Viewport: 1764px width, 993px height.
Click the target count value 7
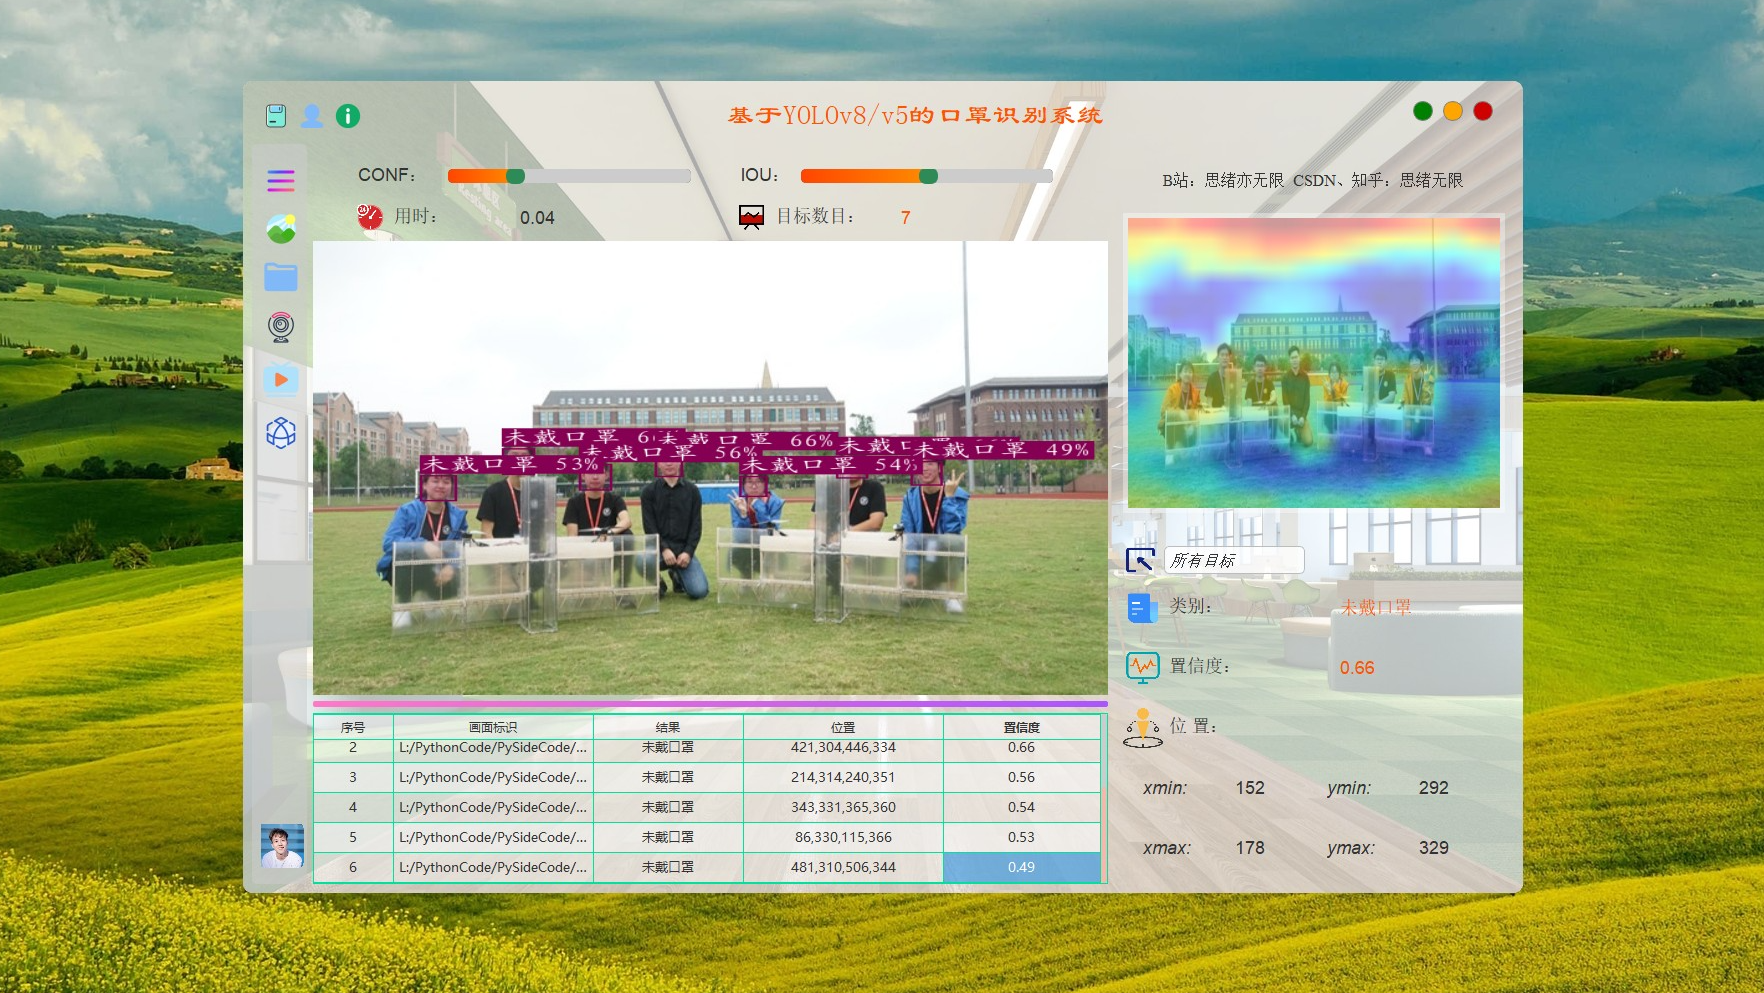pos(905,218)
